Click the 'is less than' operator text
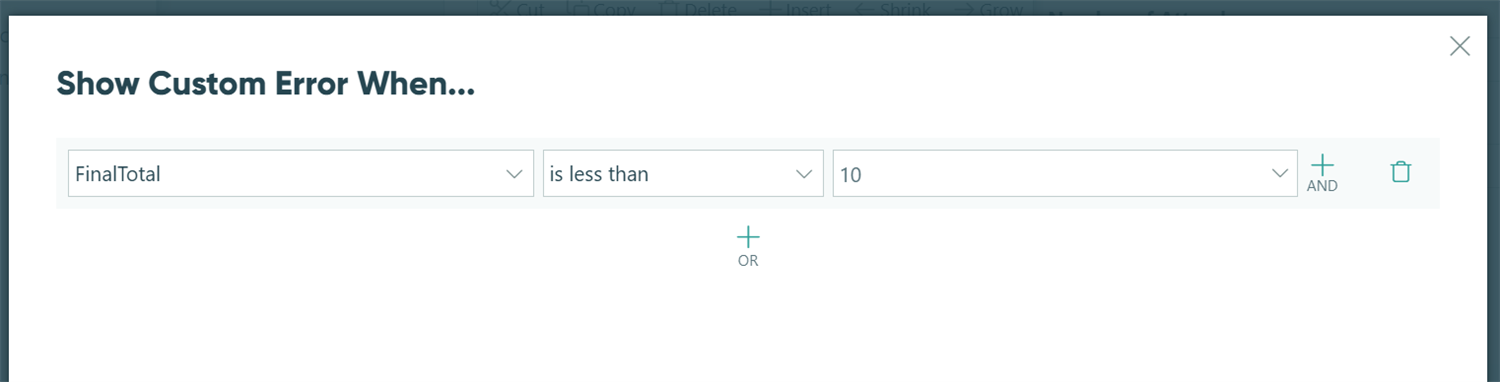The height and width of the screenshot is (382, 1500). (x=599, y=174)
